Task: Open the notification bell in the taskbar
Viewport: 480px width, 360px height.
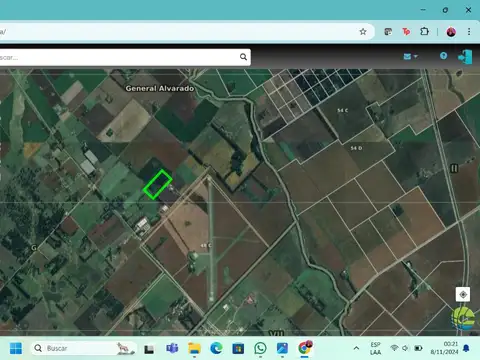Action: (466, 348)
